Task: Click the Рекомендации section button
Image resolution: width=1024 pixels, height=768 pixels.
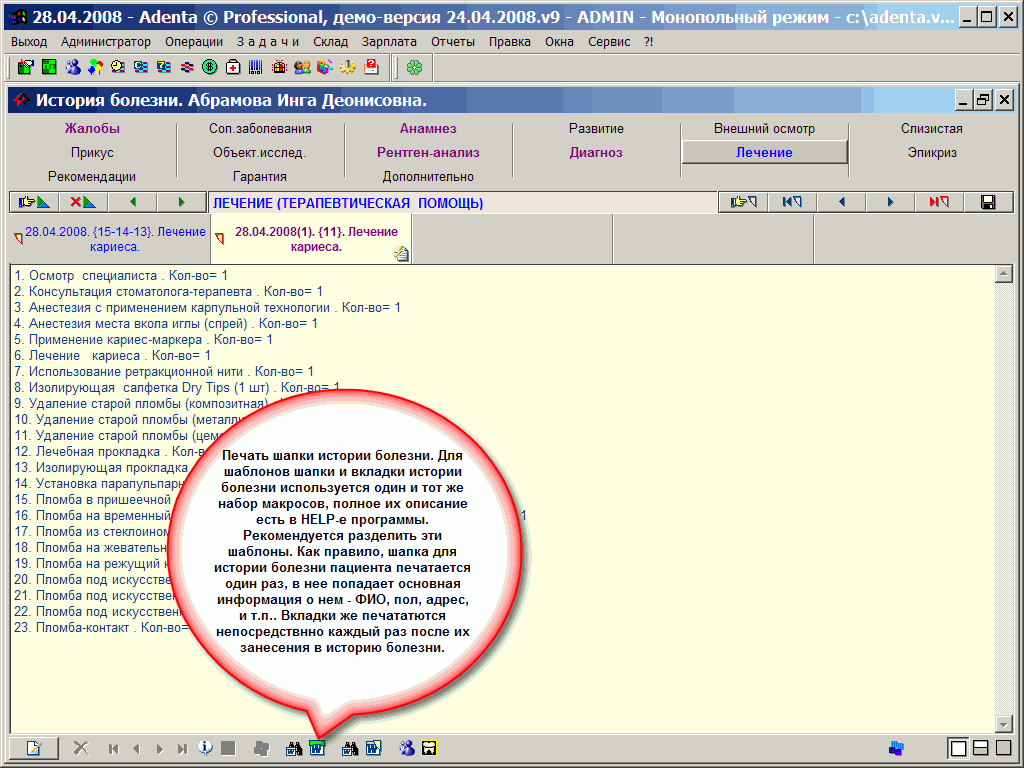Action: click(x=92, y=177)
